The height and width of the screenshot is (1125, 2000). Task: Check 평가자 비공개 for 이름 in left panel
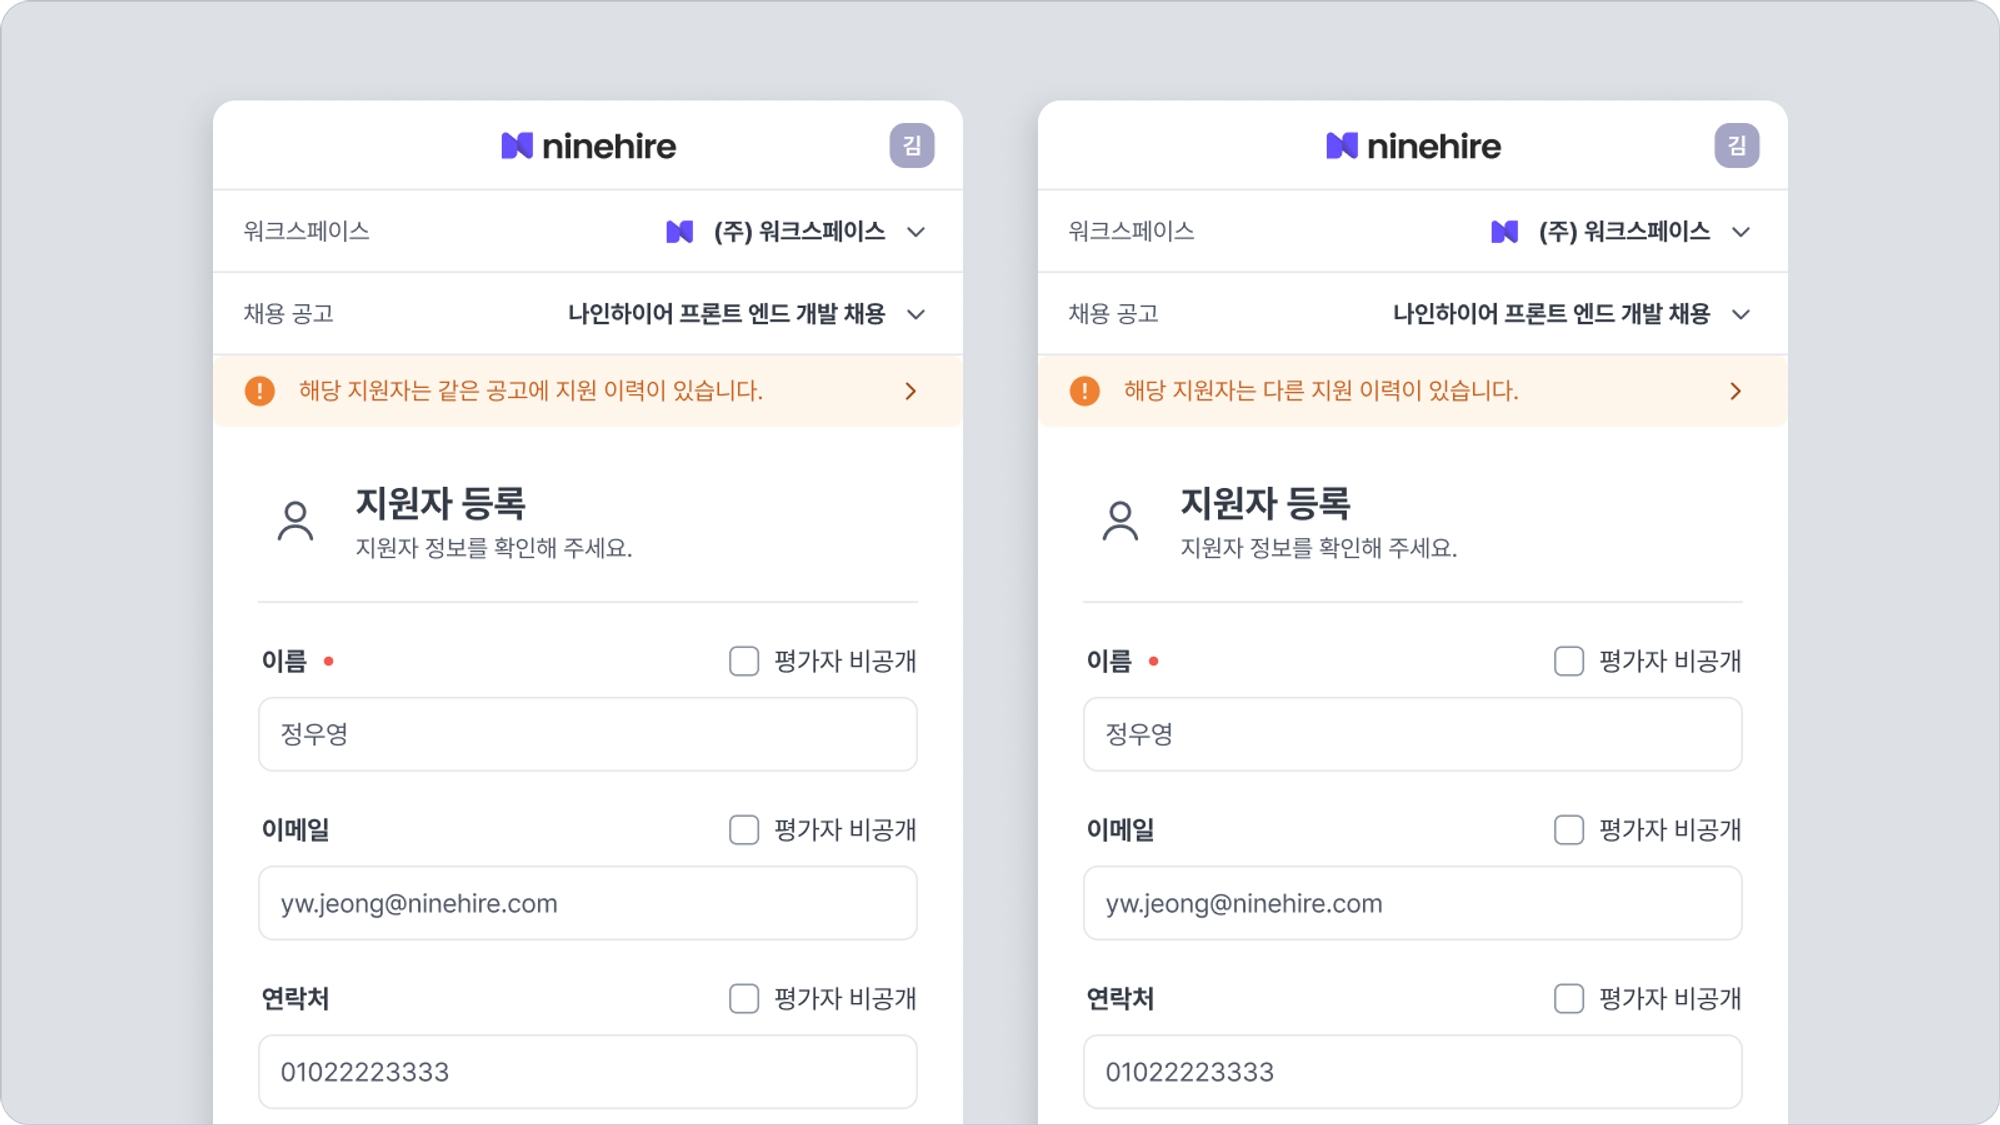point(744,661)
